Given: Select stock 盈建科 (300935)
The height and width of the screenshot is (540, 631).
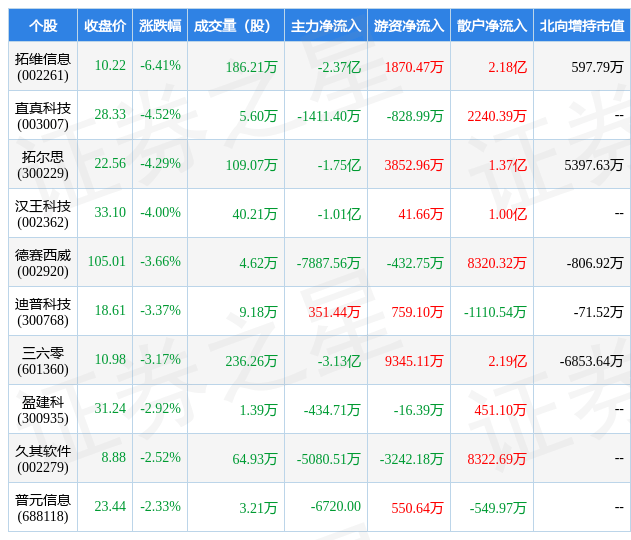Looking at the screenshot, I should click(x=43, y=410).
